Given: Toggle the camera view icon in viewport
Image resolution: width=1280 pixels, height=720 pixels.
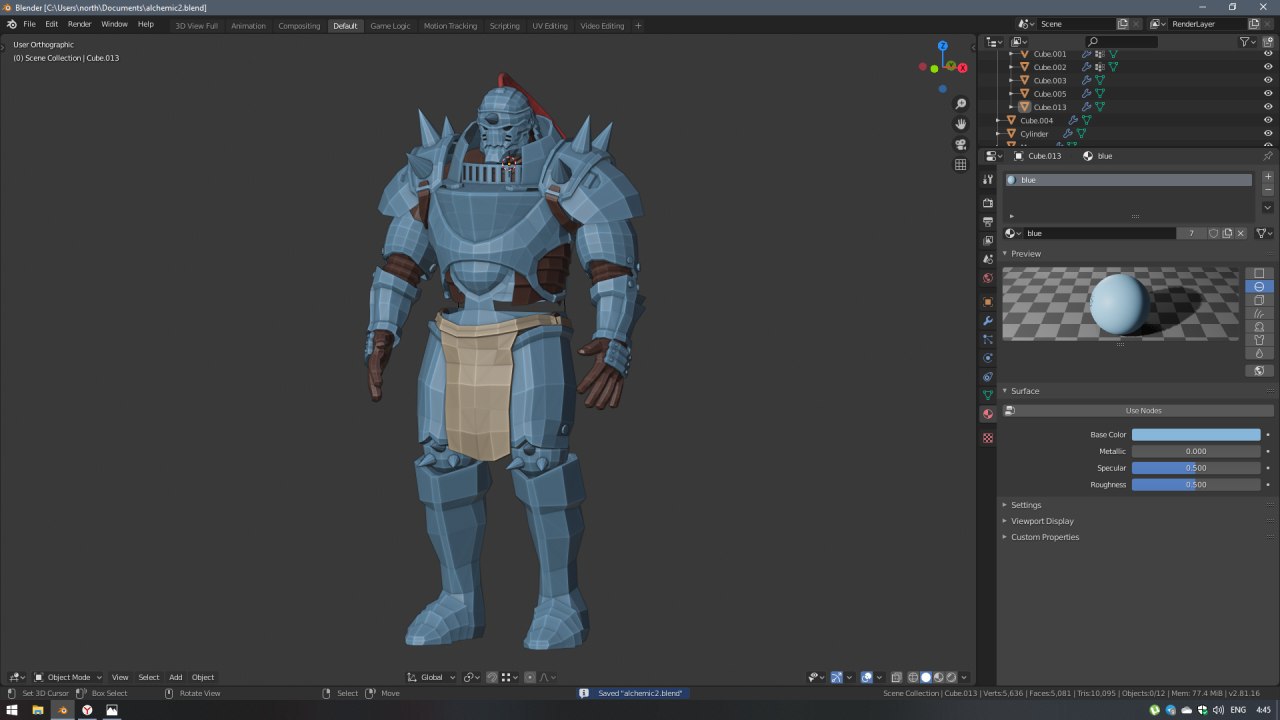Looking at the screenshot, I should [961, 144].
